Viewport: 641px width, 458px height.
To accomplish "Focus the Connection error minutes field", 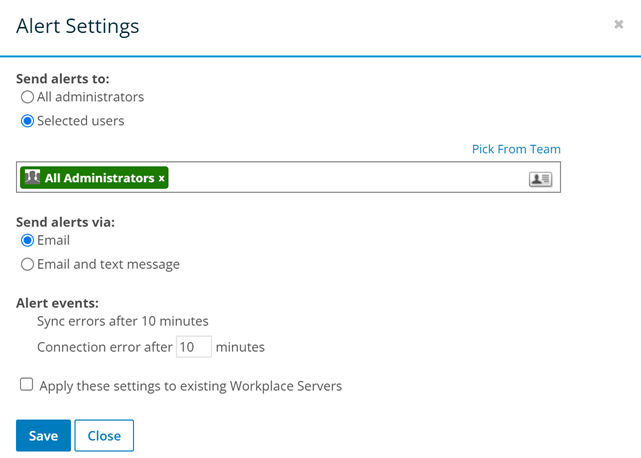I will tap(193, 347).
